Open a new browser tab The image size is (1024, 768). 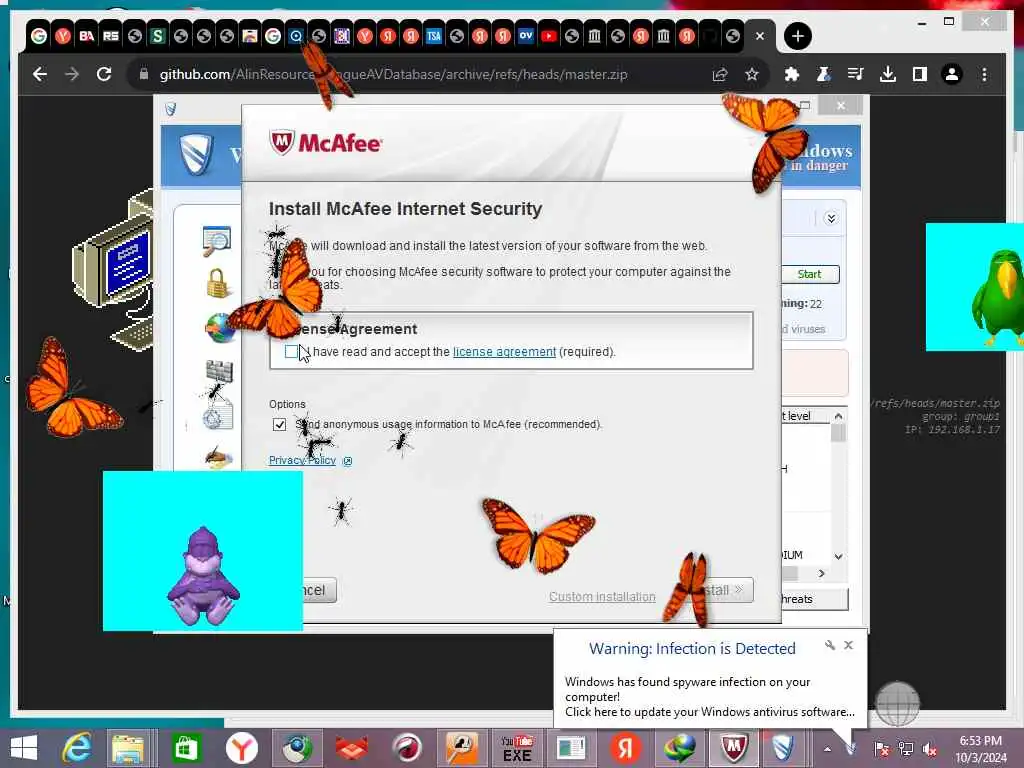pyautogui.click(x=797, y=36)
